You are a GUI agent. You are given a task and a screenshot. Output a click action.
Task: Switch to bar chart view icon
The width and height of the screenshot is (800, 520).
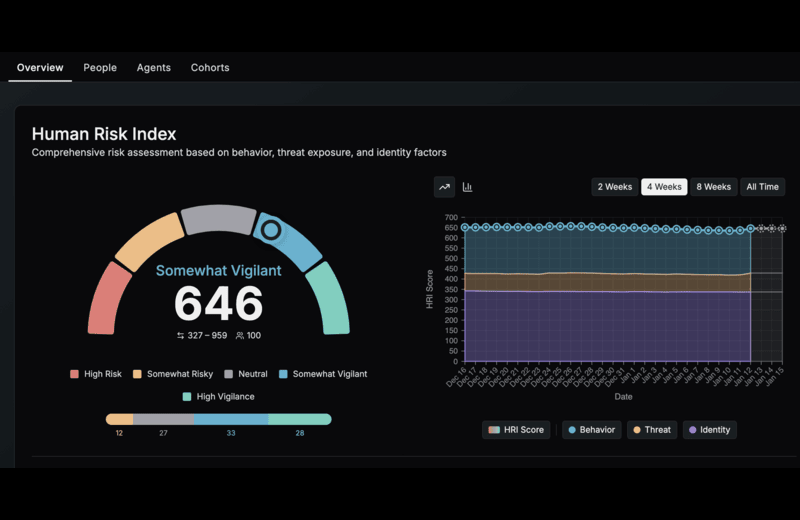click(467, 187)
